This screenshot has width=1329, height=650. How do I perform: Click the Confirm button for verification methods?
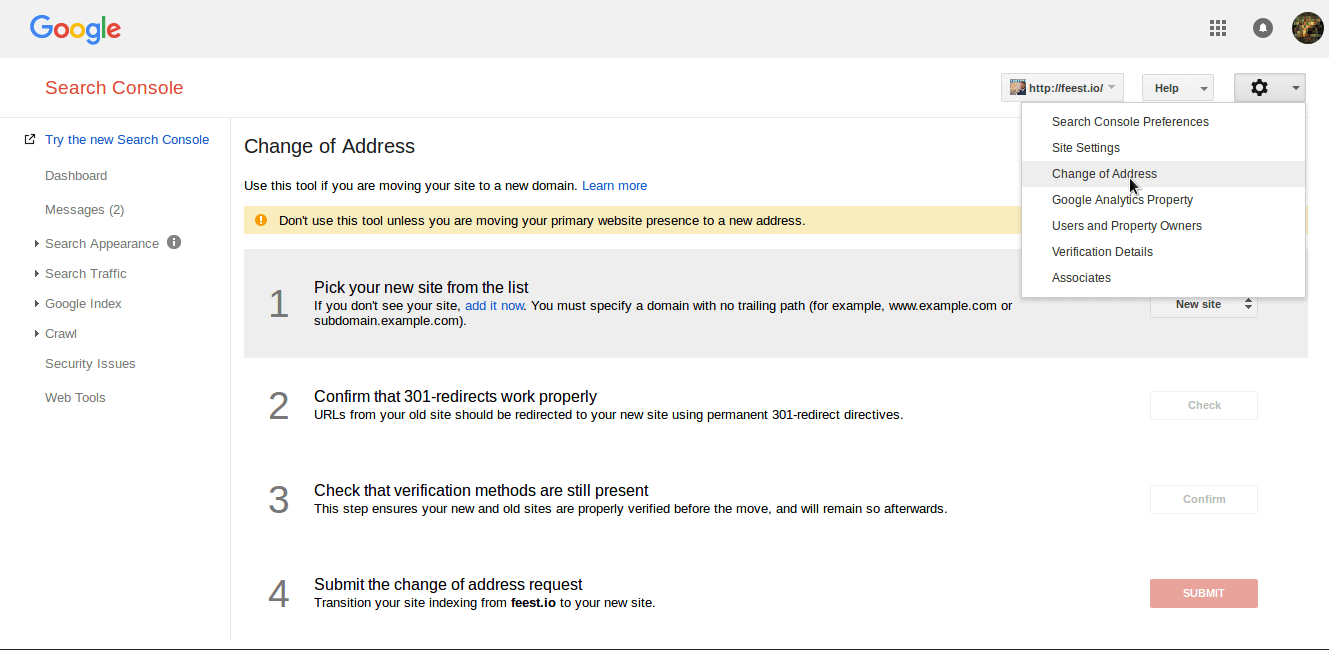(x=1204, y=499)
